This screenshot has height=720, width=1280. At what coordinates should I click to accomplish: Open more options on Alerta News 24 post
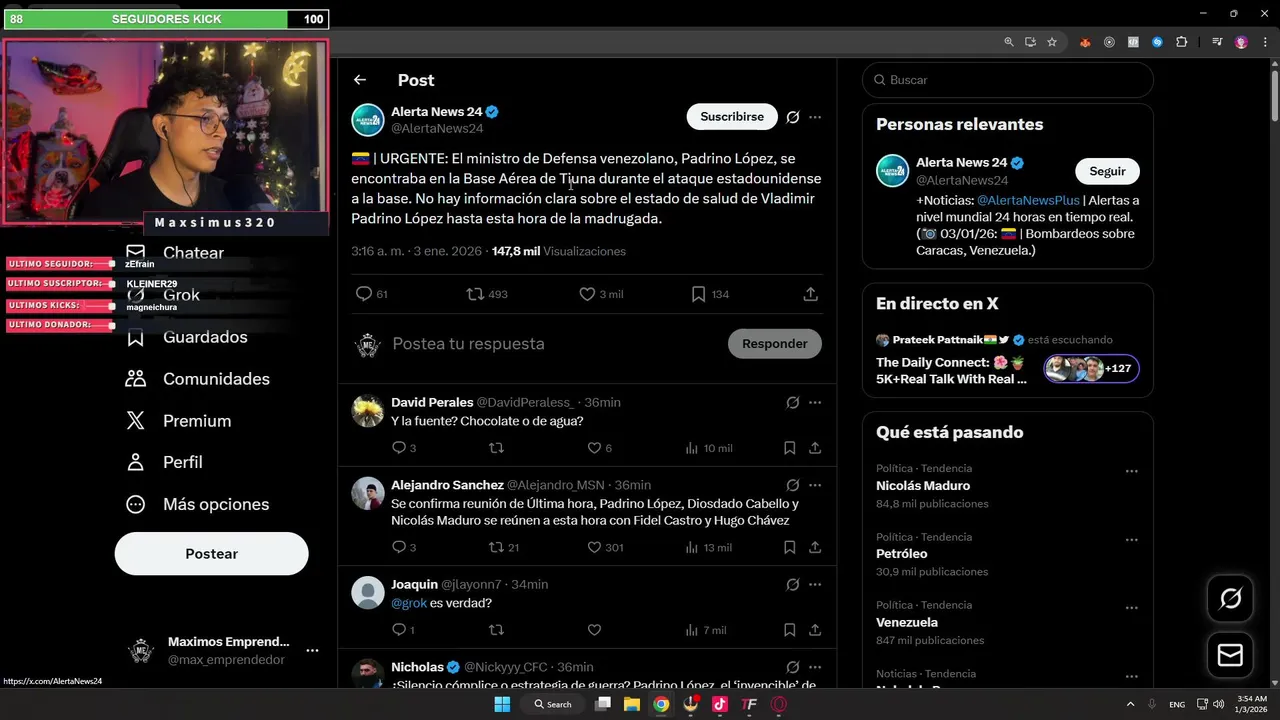pyautogui.click(x=815, y=117)
